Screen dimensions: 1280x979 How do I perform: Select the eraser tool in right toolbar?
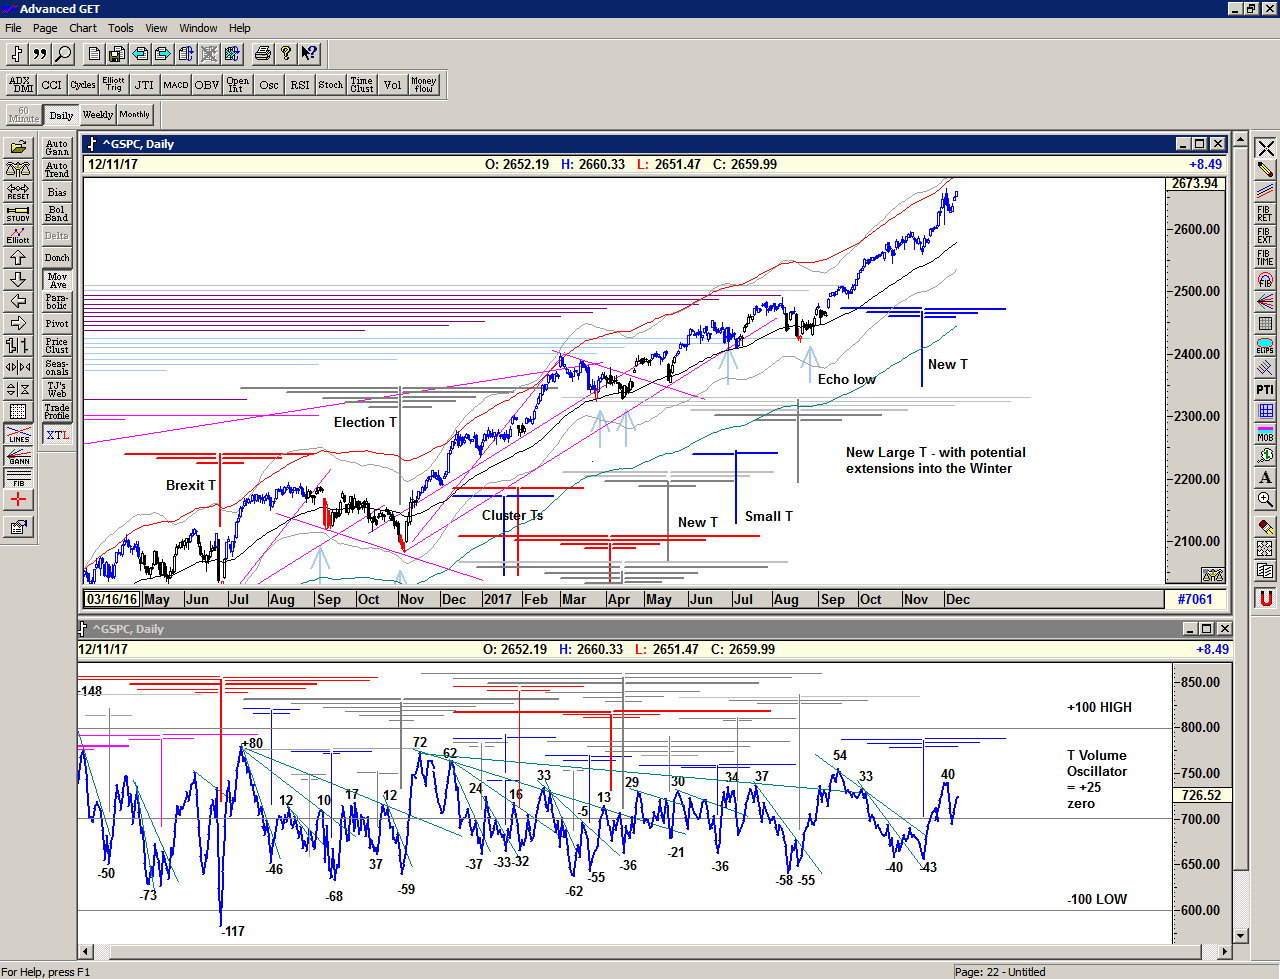[1265, 526]
